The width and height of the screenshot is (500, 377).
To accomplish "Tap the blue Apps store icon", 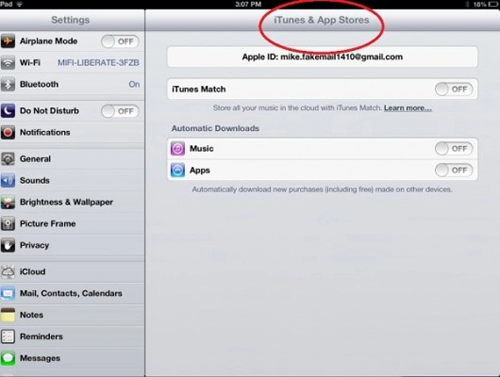I will coord(178,170).
